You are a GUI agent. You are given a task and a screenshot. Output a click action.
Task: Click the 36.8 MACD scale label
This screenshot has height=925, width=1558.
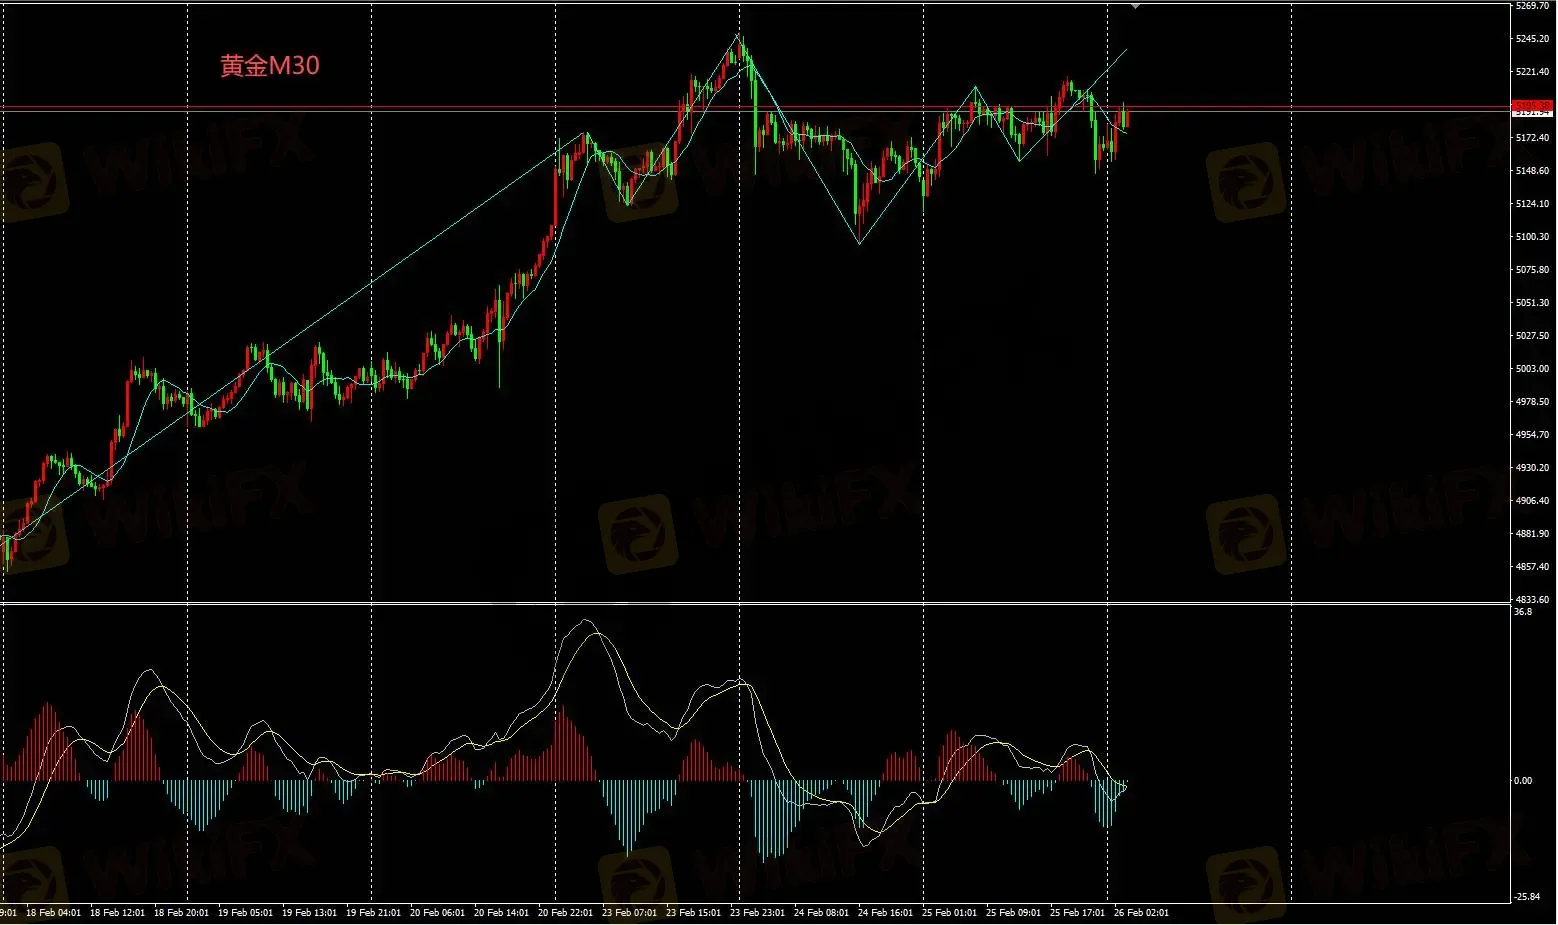pos(1523,612)
